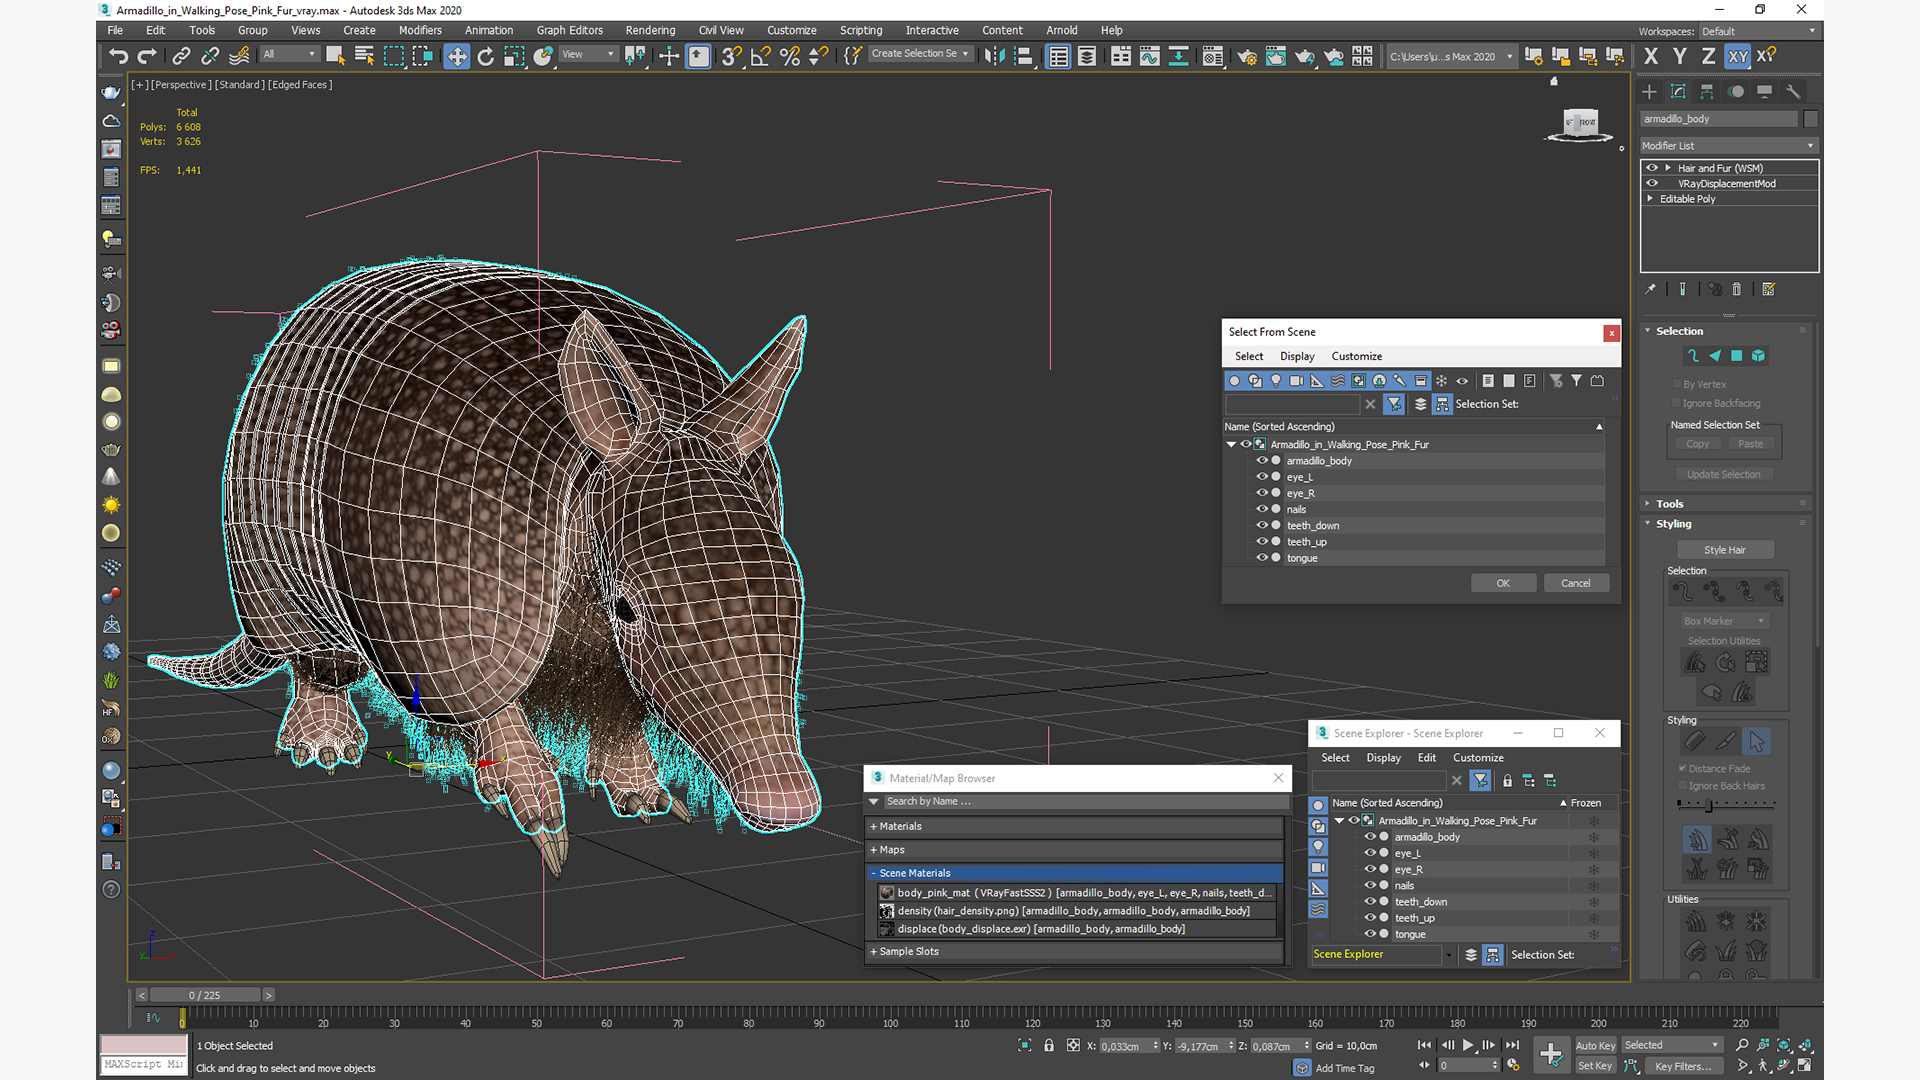This screenshot has height=1080, width=1920.
Task: Open the Create tab plus icon
Action: tap(1649, 91)
